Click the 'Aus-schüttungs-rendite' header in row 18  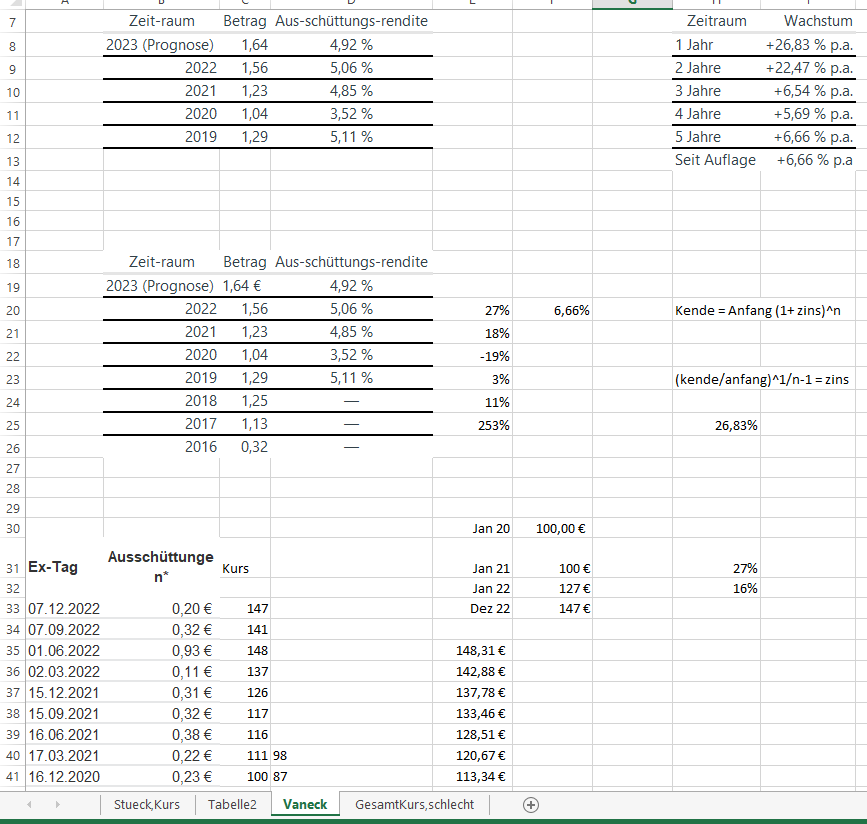(351, 262)
